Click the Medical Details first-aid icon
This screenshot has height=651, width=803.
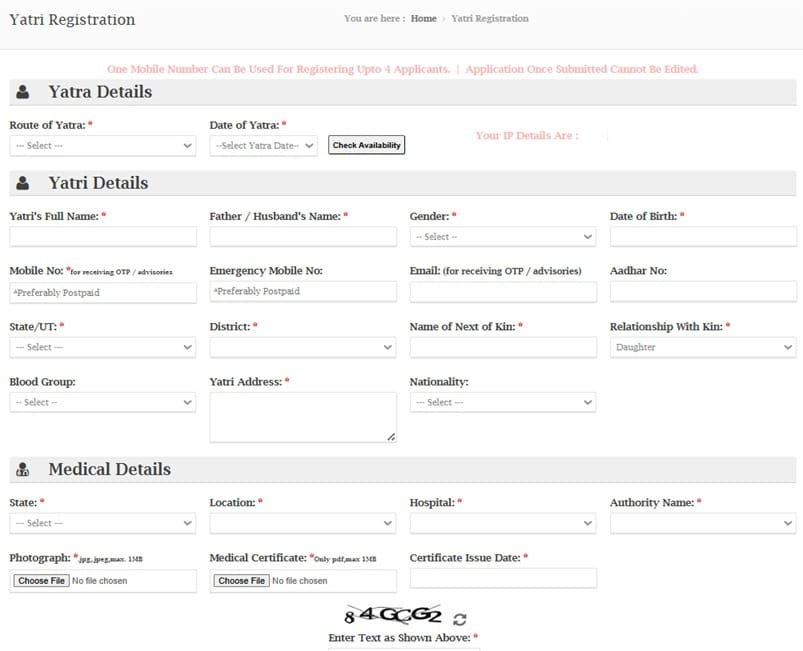pos(23,469)
